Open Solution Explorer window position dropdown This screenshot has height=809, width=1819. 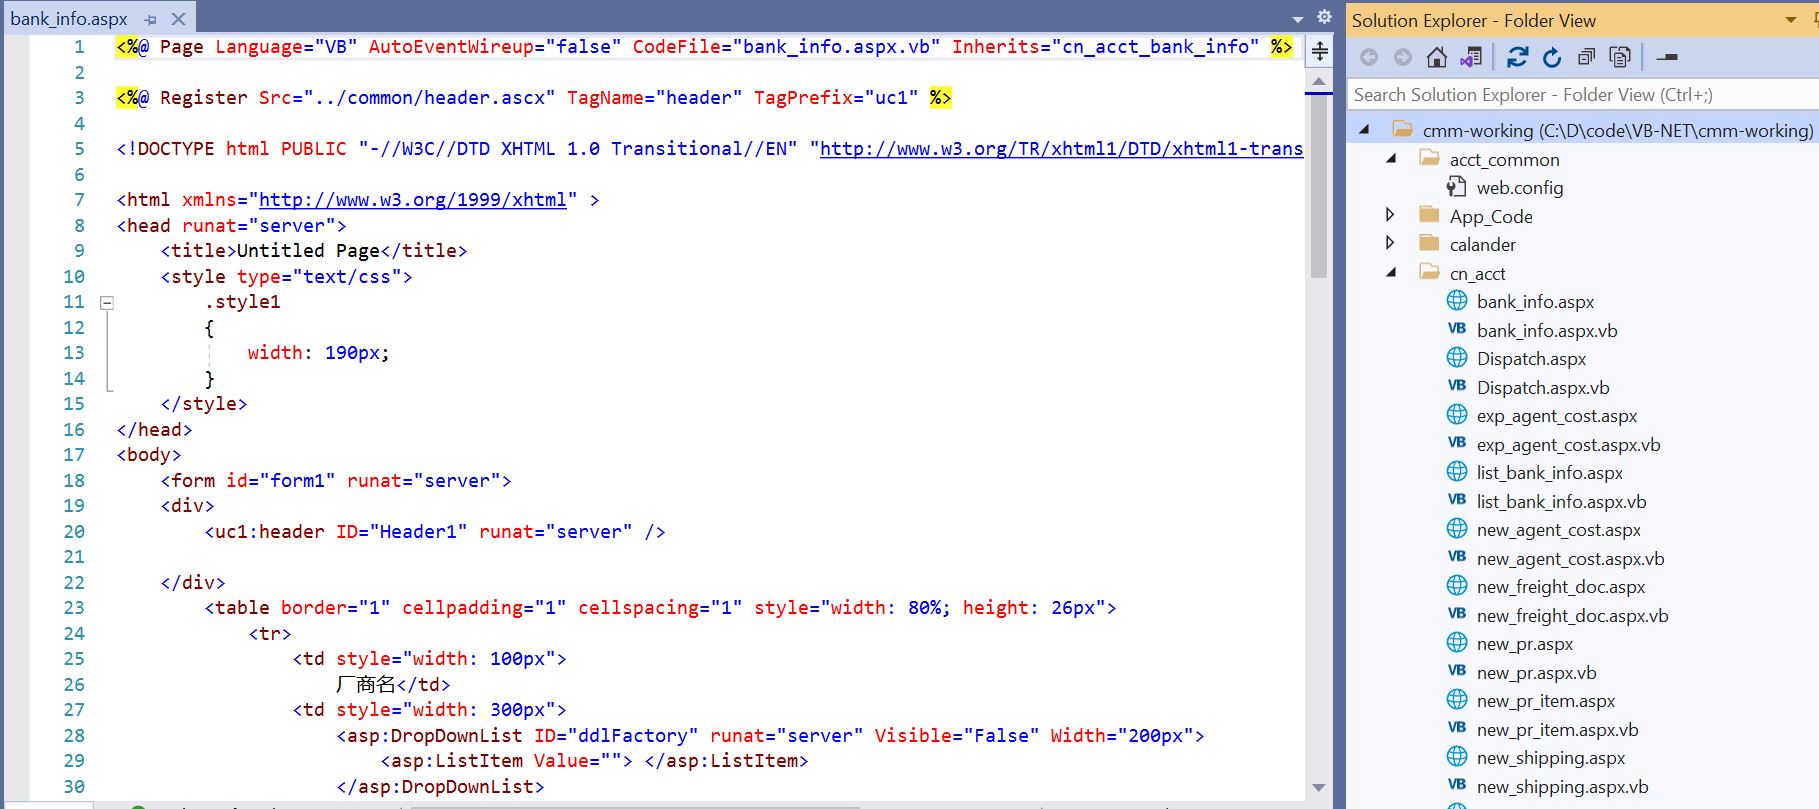(1790, 20)
